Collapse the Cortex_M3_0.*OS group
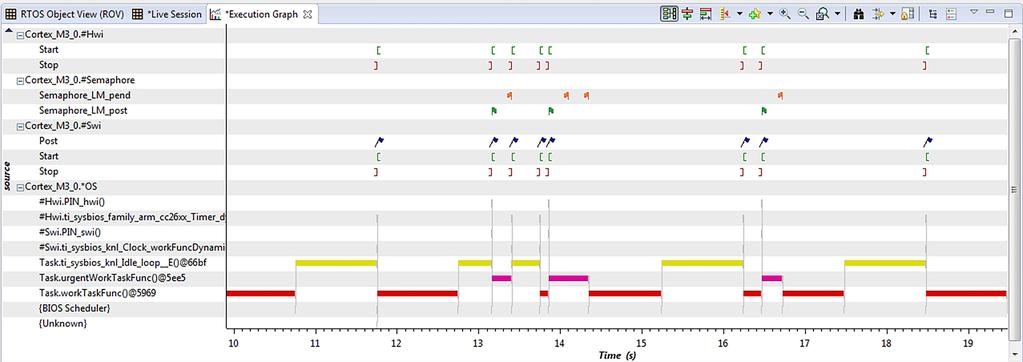The image size is (1023, 362). [20, 187]
